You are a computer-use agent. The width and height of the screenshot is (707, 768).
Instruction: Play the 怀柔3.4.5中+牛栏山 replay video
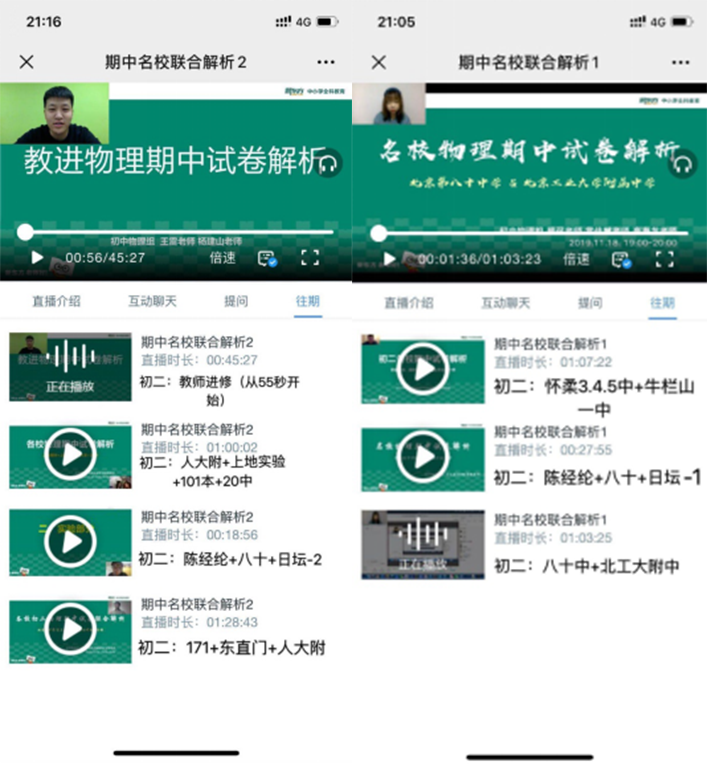coord(424,371)
